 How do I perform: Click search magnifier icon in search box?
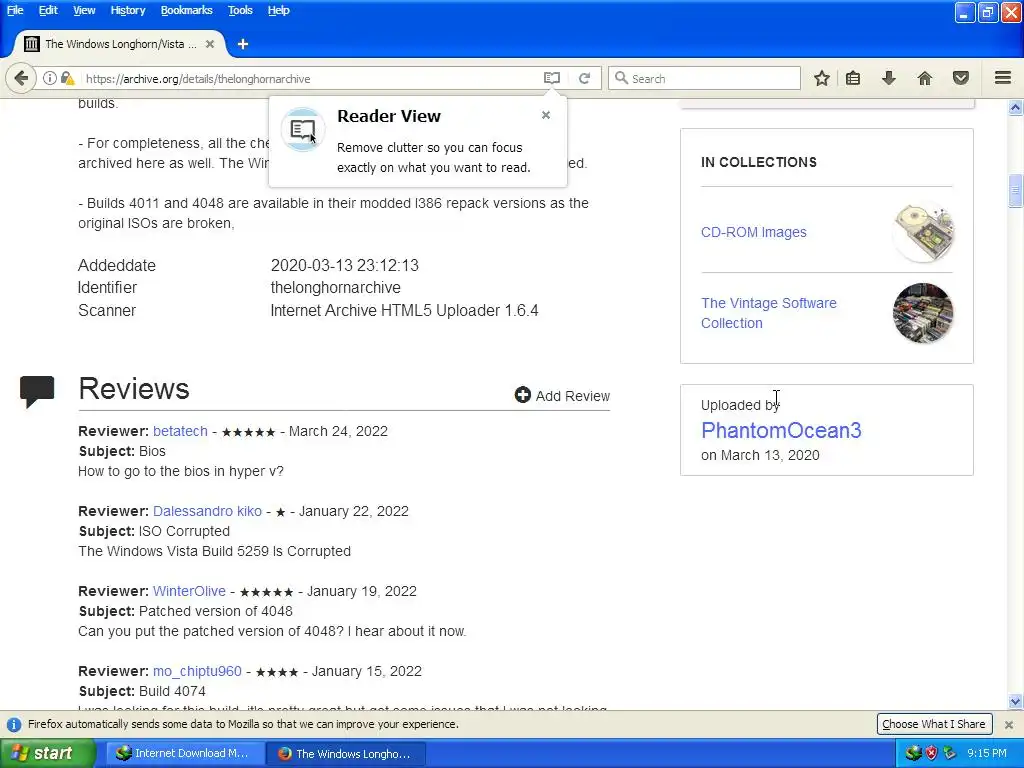pyautogui.click(x=621, y=78)
